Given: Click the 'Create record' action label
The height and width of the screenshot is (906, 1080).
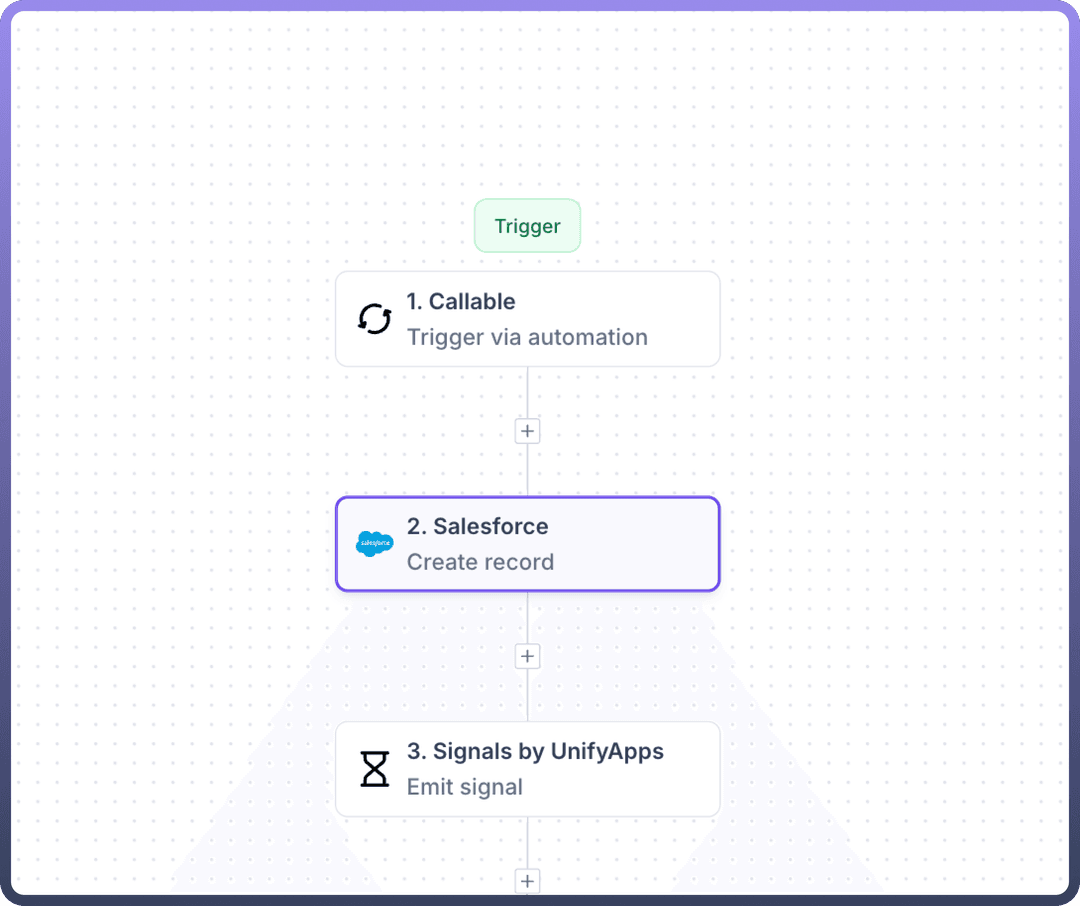Looking at the screenshot, I should point(480,562).
